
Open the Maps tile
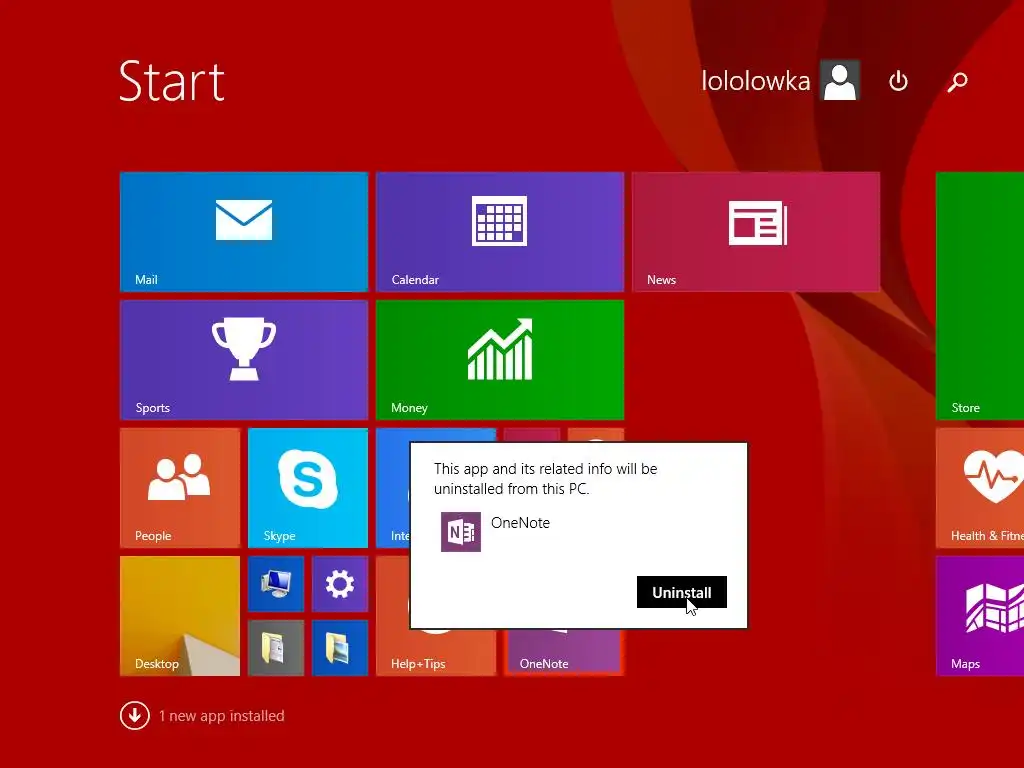coord(980,615)
